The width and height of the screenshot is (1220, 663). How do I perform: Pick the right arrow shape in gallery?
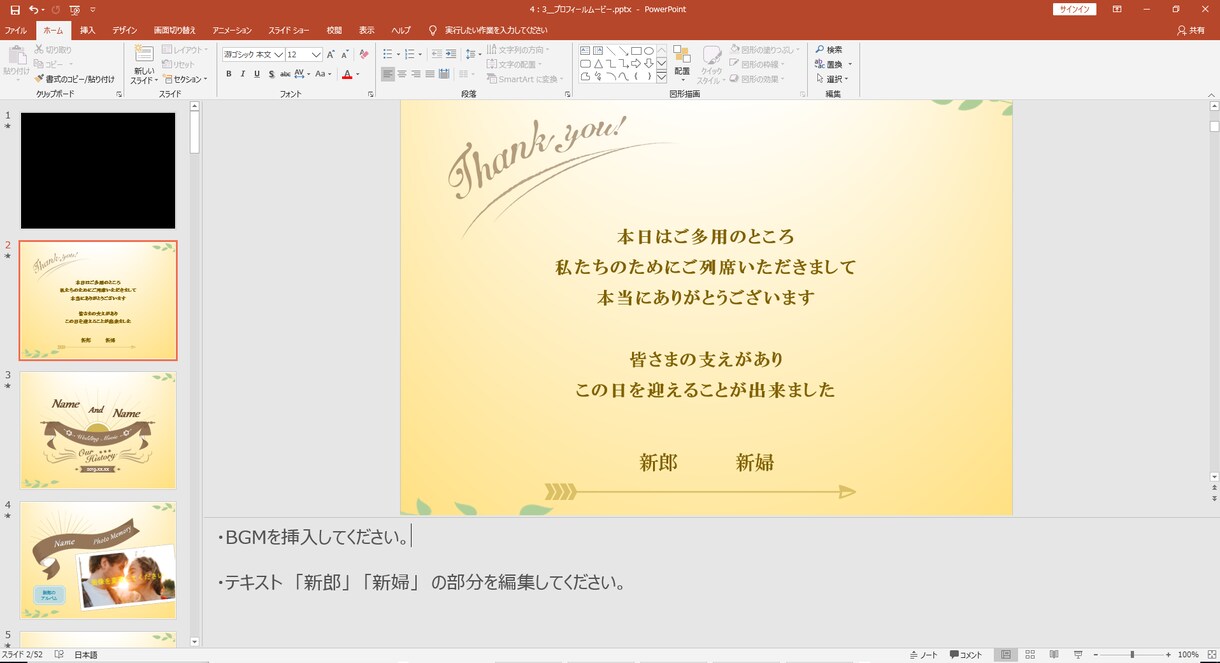[x=636, y=63]
